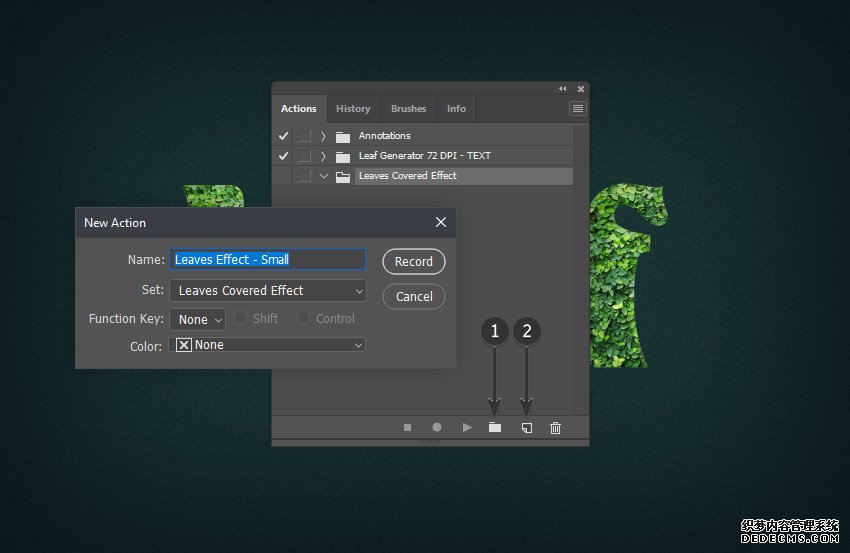Click the Play selection triangle icon

[467, 427]
